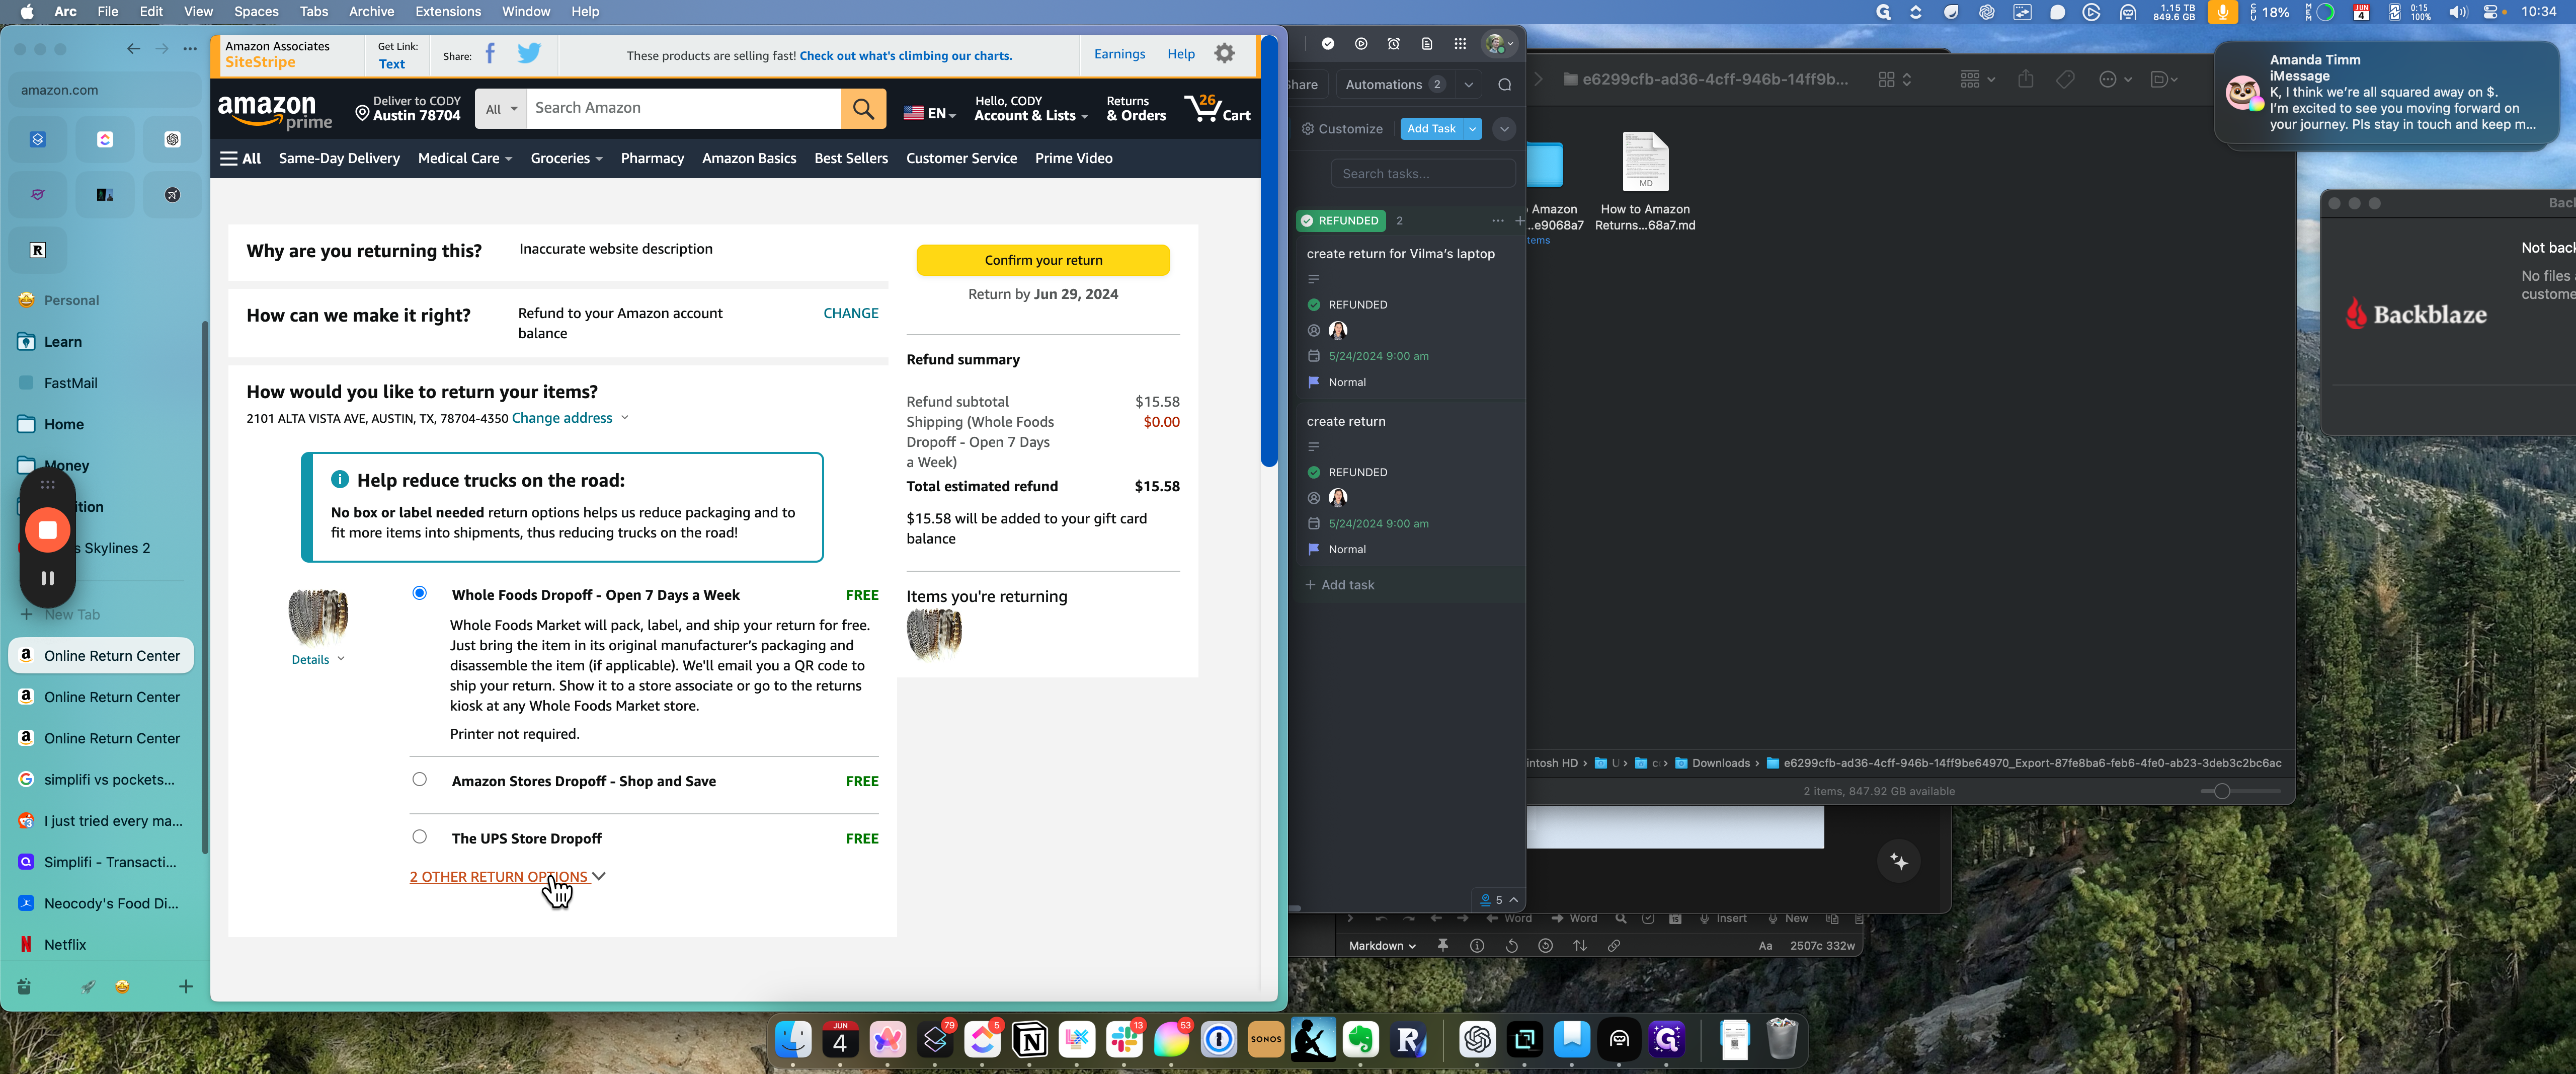Image resolution: width=2576 pixels, height=1074 pixels.
Task: Open Automations button in task app
Action: [1394, 85]
